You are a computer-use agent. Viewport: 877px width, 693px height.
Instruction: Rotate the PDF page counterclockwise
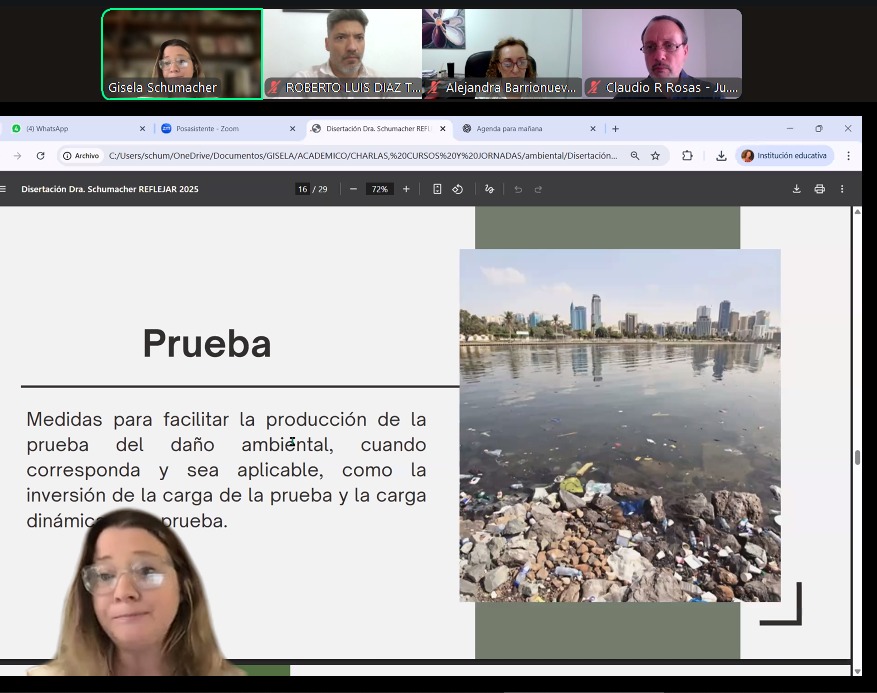coord(458,189)
